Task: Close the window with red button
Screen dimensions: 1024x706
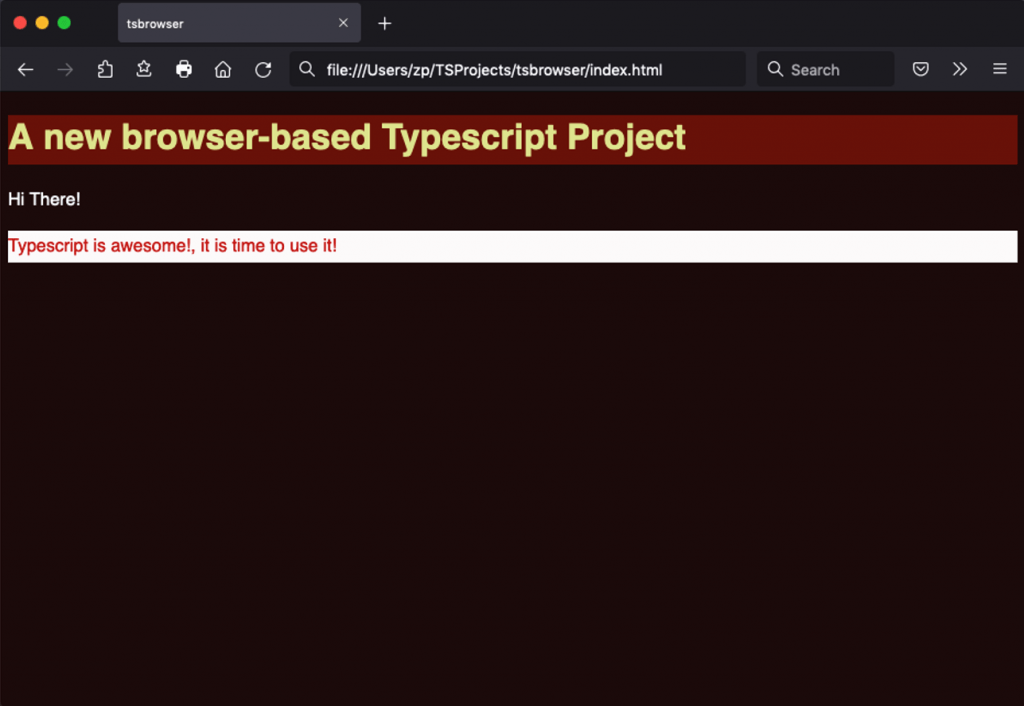Action: tap(20, 23)
